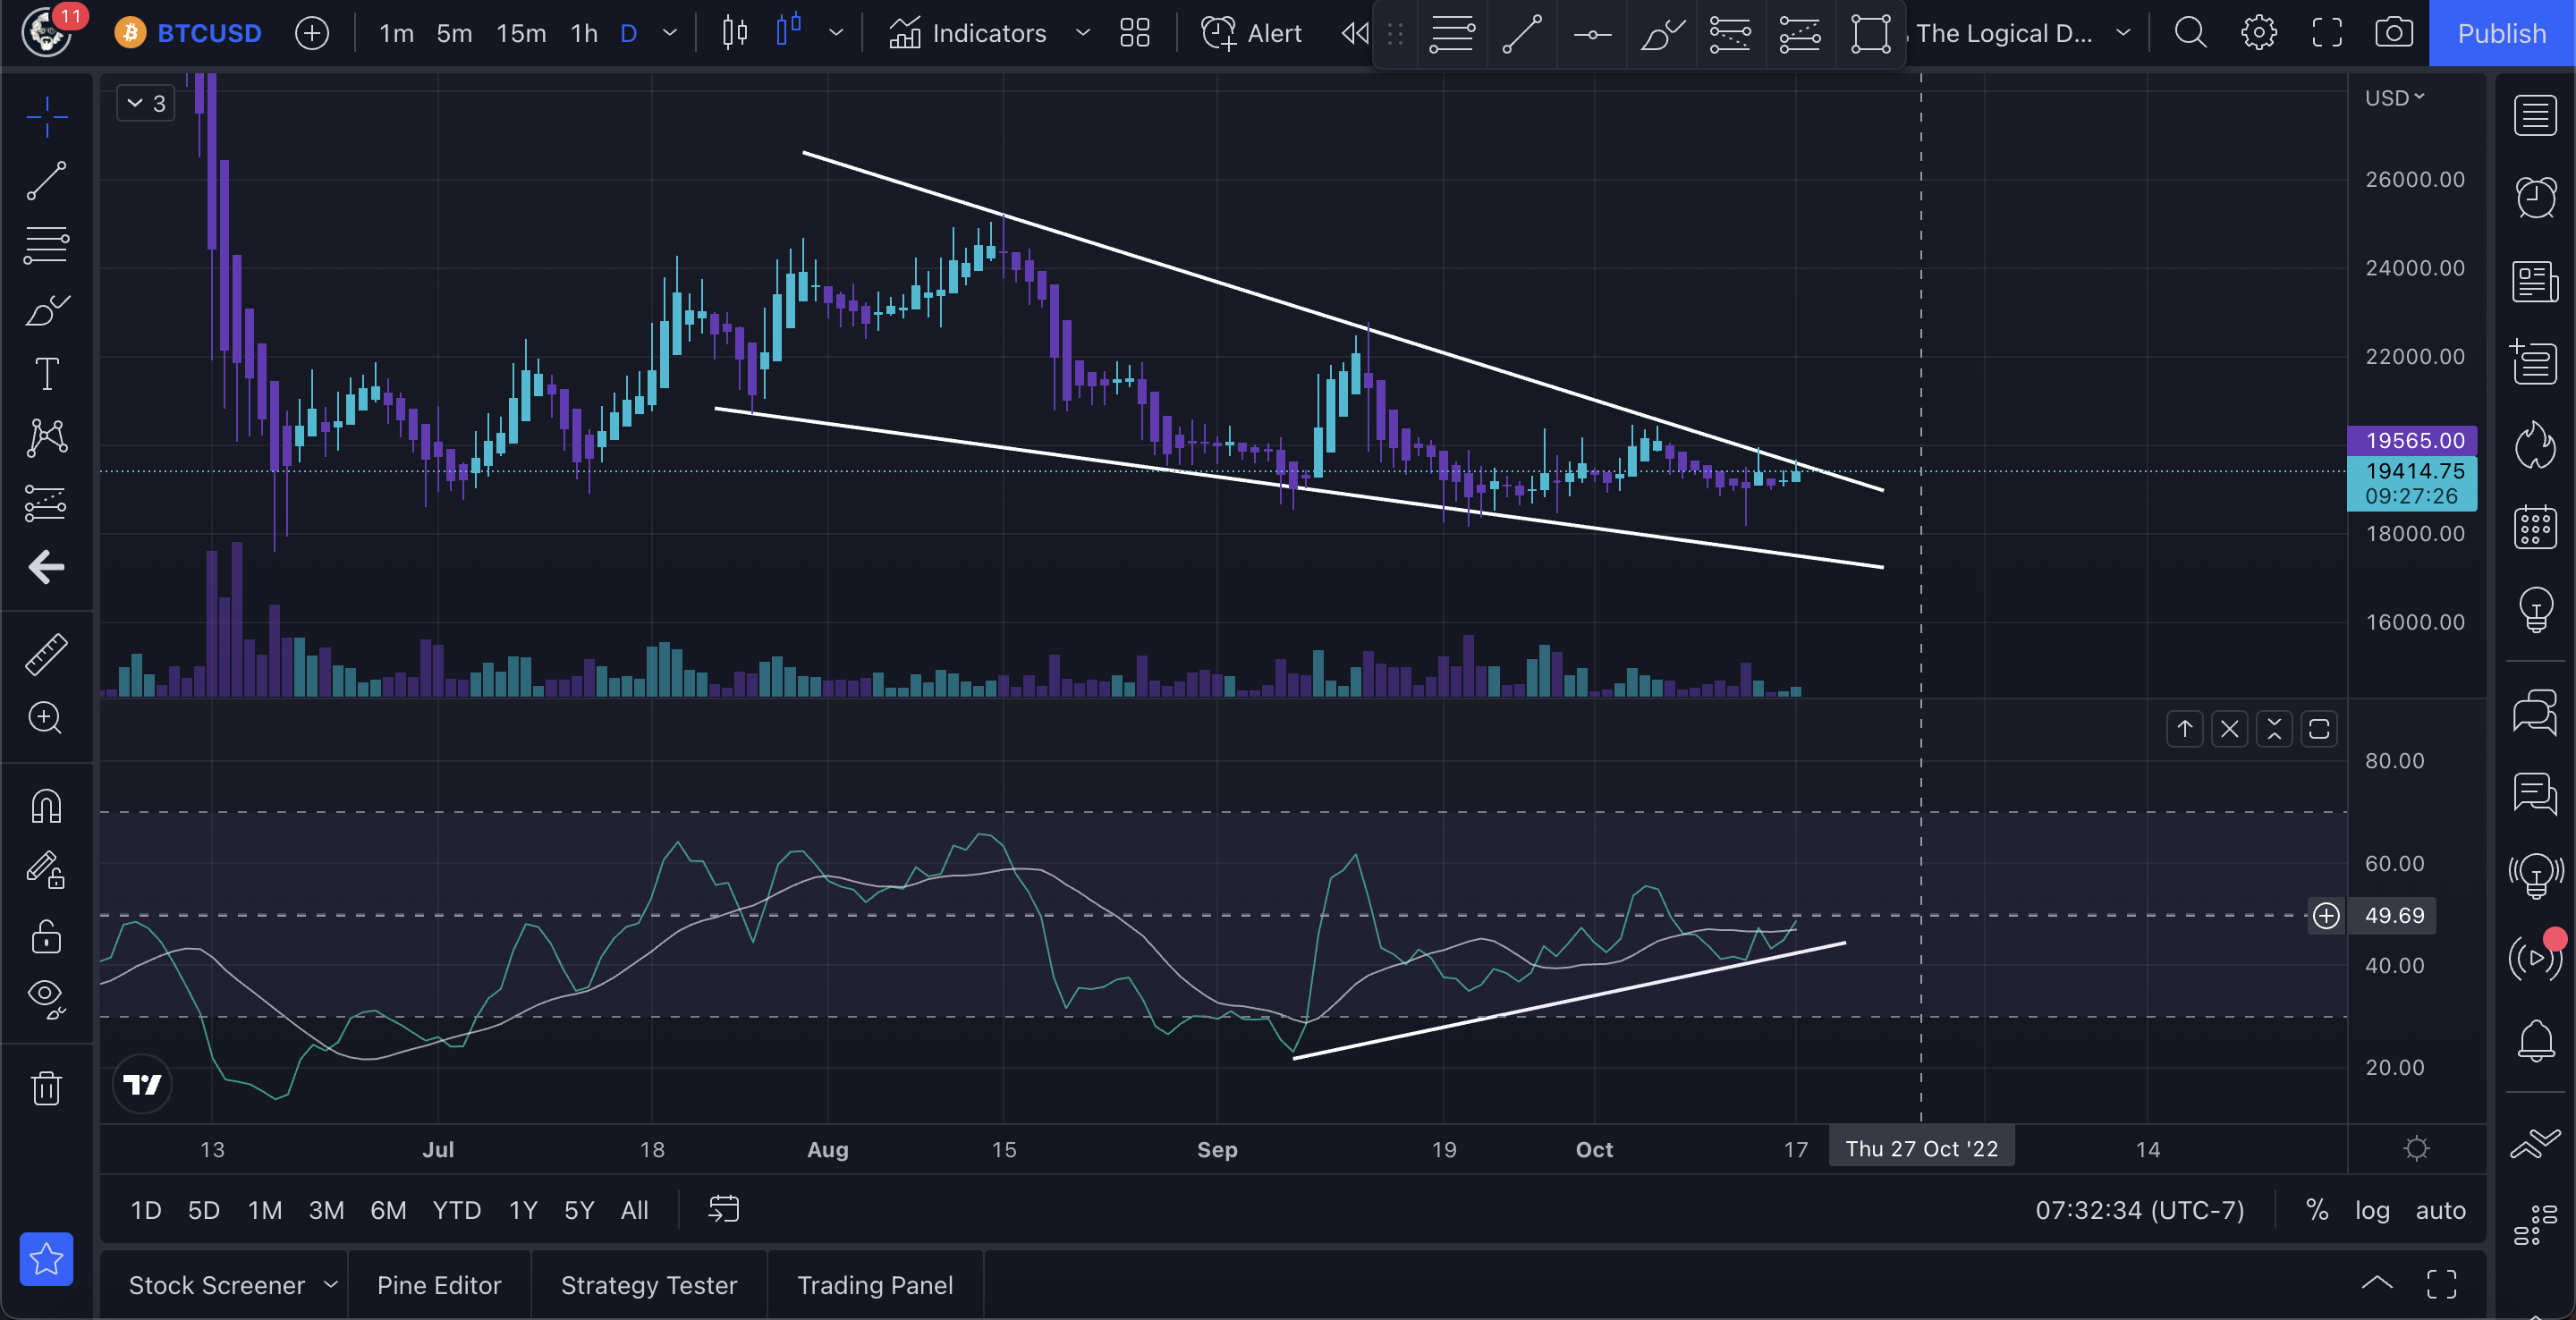The width and height of the screenshot is (2576, 1320).
Task: Select the 15m timeframe
Action: (x=521, y=33)
